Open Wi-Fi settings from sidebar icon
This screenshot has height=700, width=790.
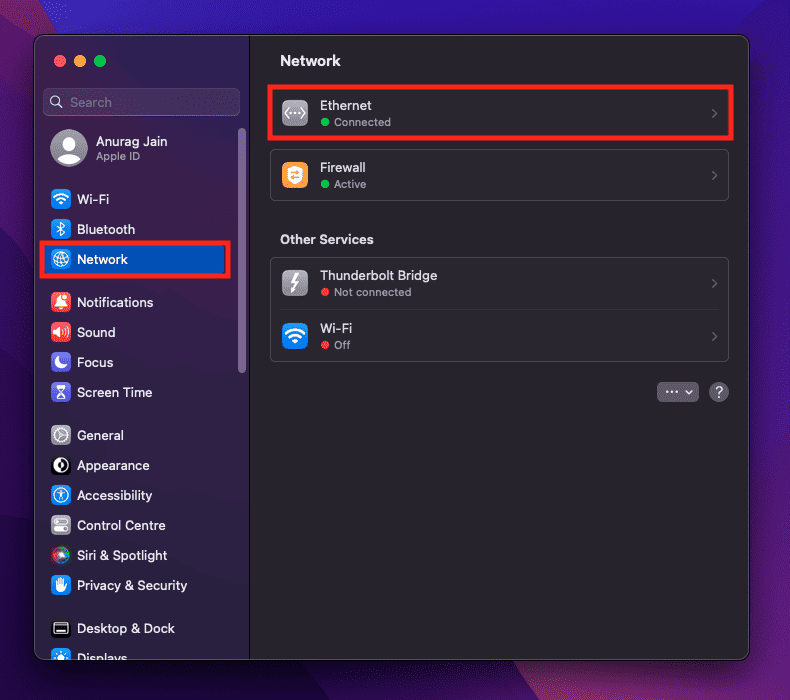pyautogui.click(x=60, y=199)
